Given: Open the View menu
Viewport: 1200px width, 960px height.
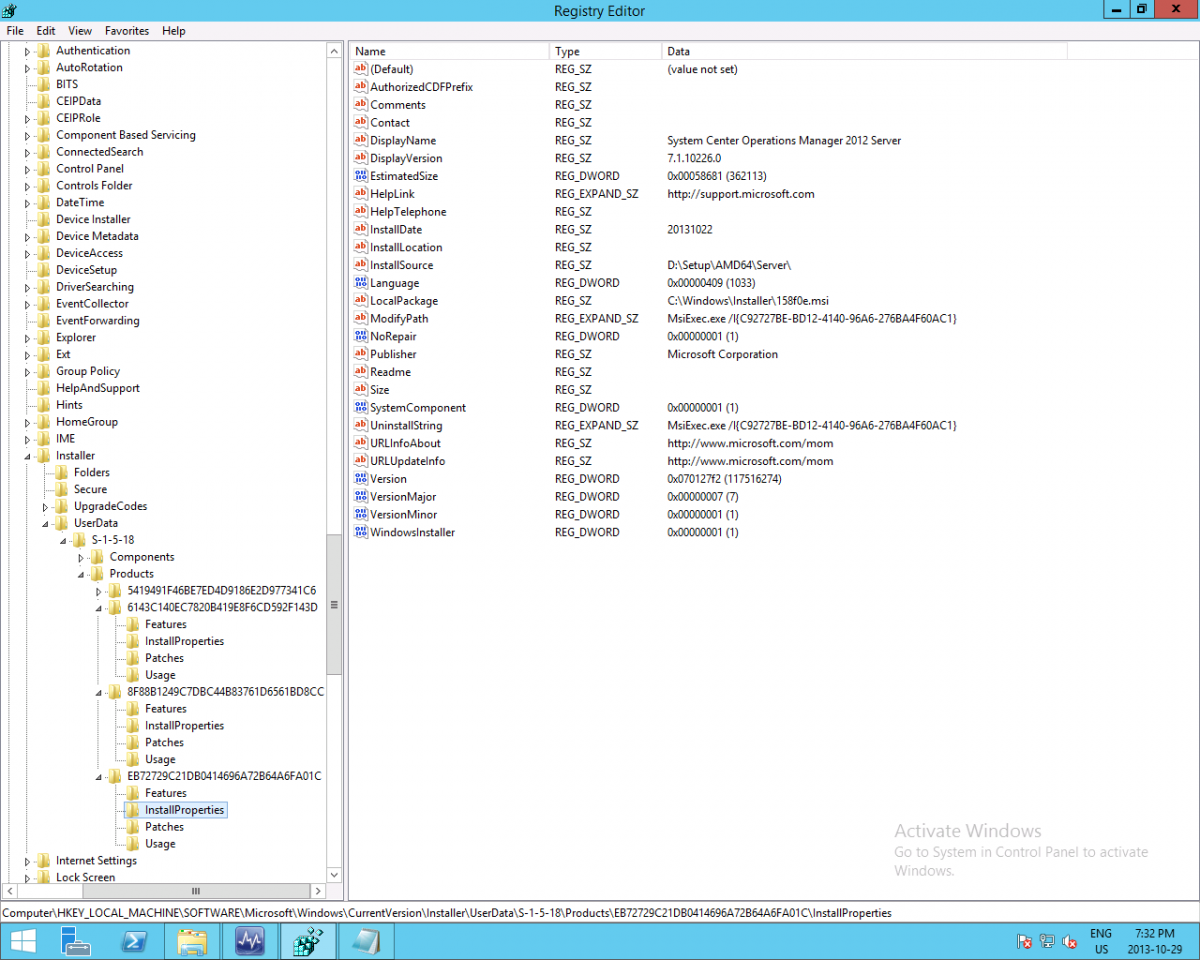Looking at the screenshot, I should pos(80,31).
